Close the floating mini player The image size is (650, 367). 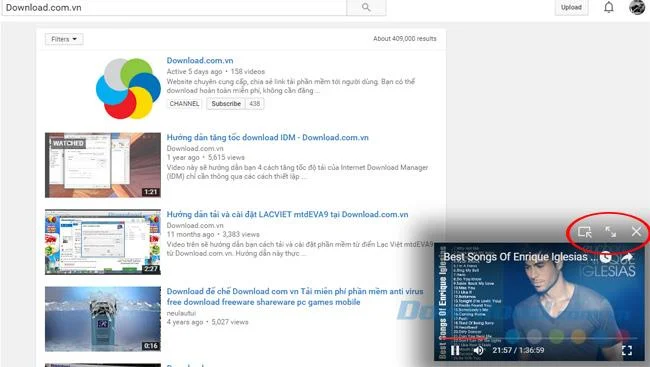pos(636,232)
